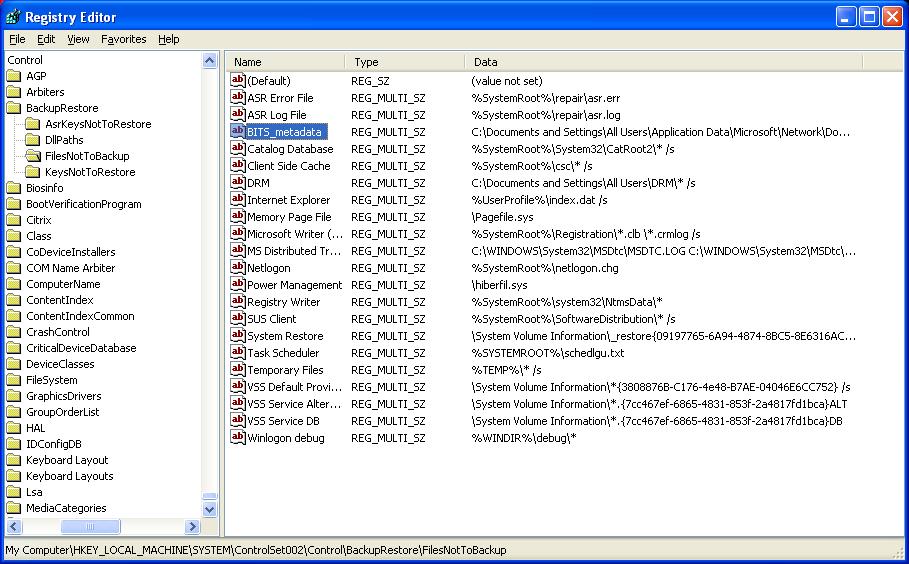Click the SUS Client value icon
Image resolution: width=909 pixels, height=564 pixels.
238,318
